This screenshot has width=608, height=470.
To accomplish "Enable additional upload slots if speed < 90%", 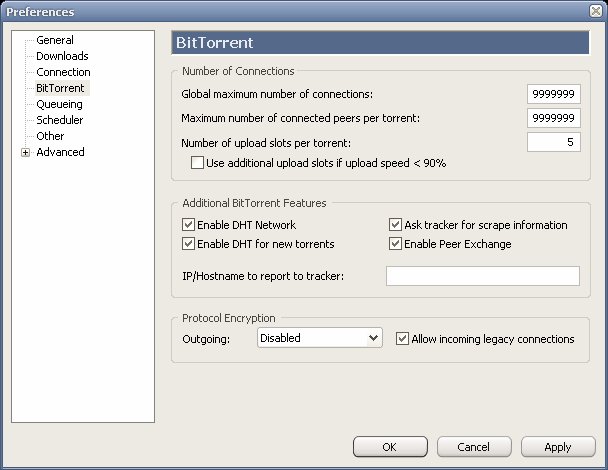I will tap(197, 162).
